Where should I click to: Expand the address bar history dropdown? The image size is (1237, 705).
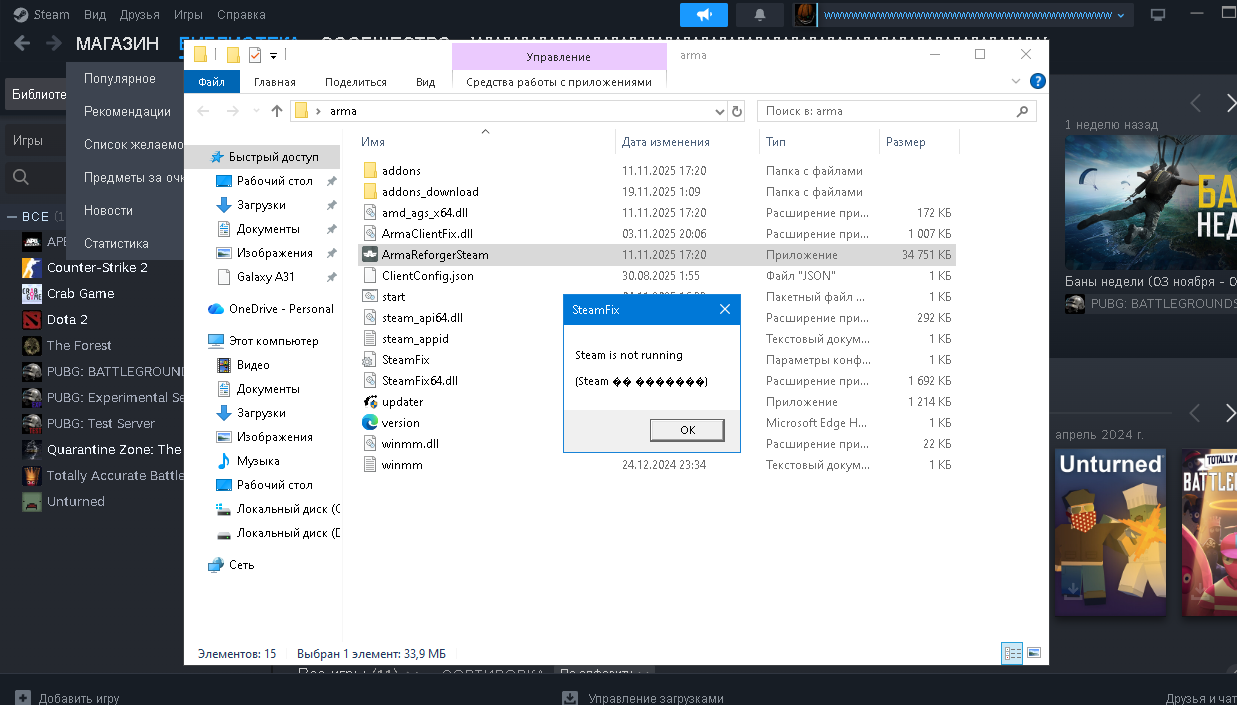pyautogui.click(x=719, y=111)
